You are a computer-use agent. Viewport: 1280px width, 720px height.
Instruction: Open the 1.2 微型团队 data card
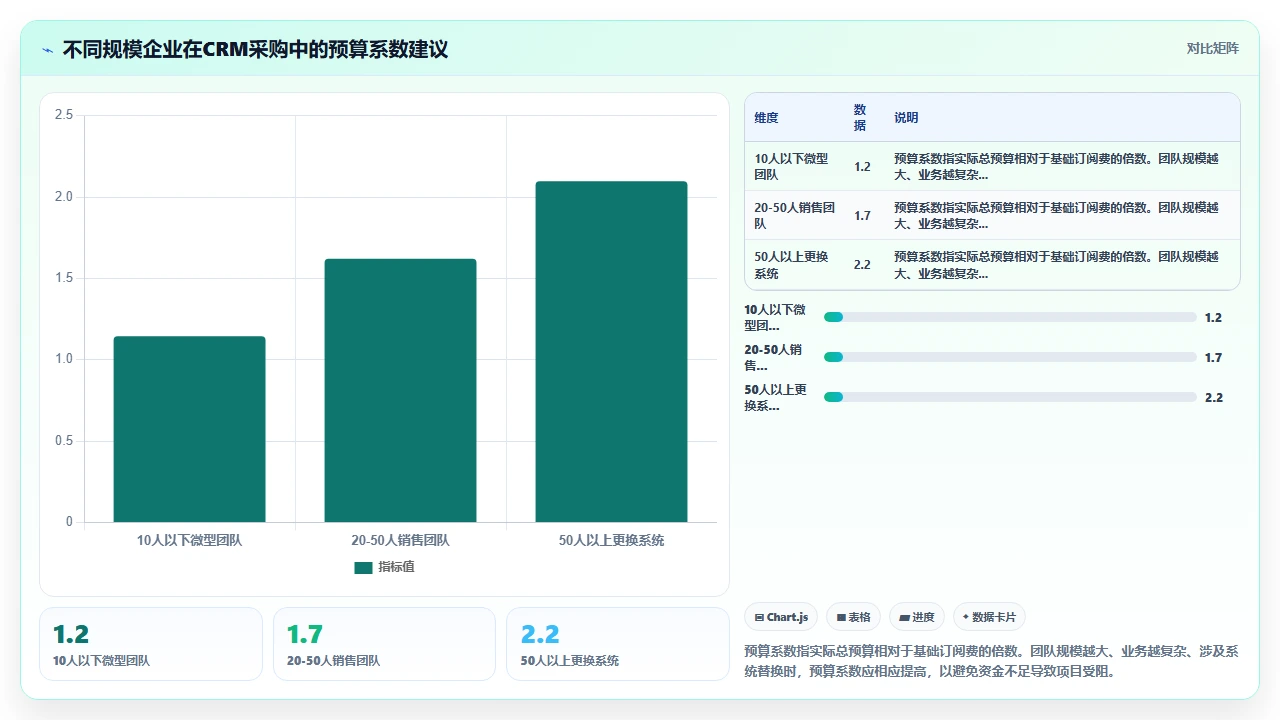coord(151,644)
